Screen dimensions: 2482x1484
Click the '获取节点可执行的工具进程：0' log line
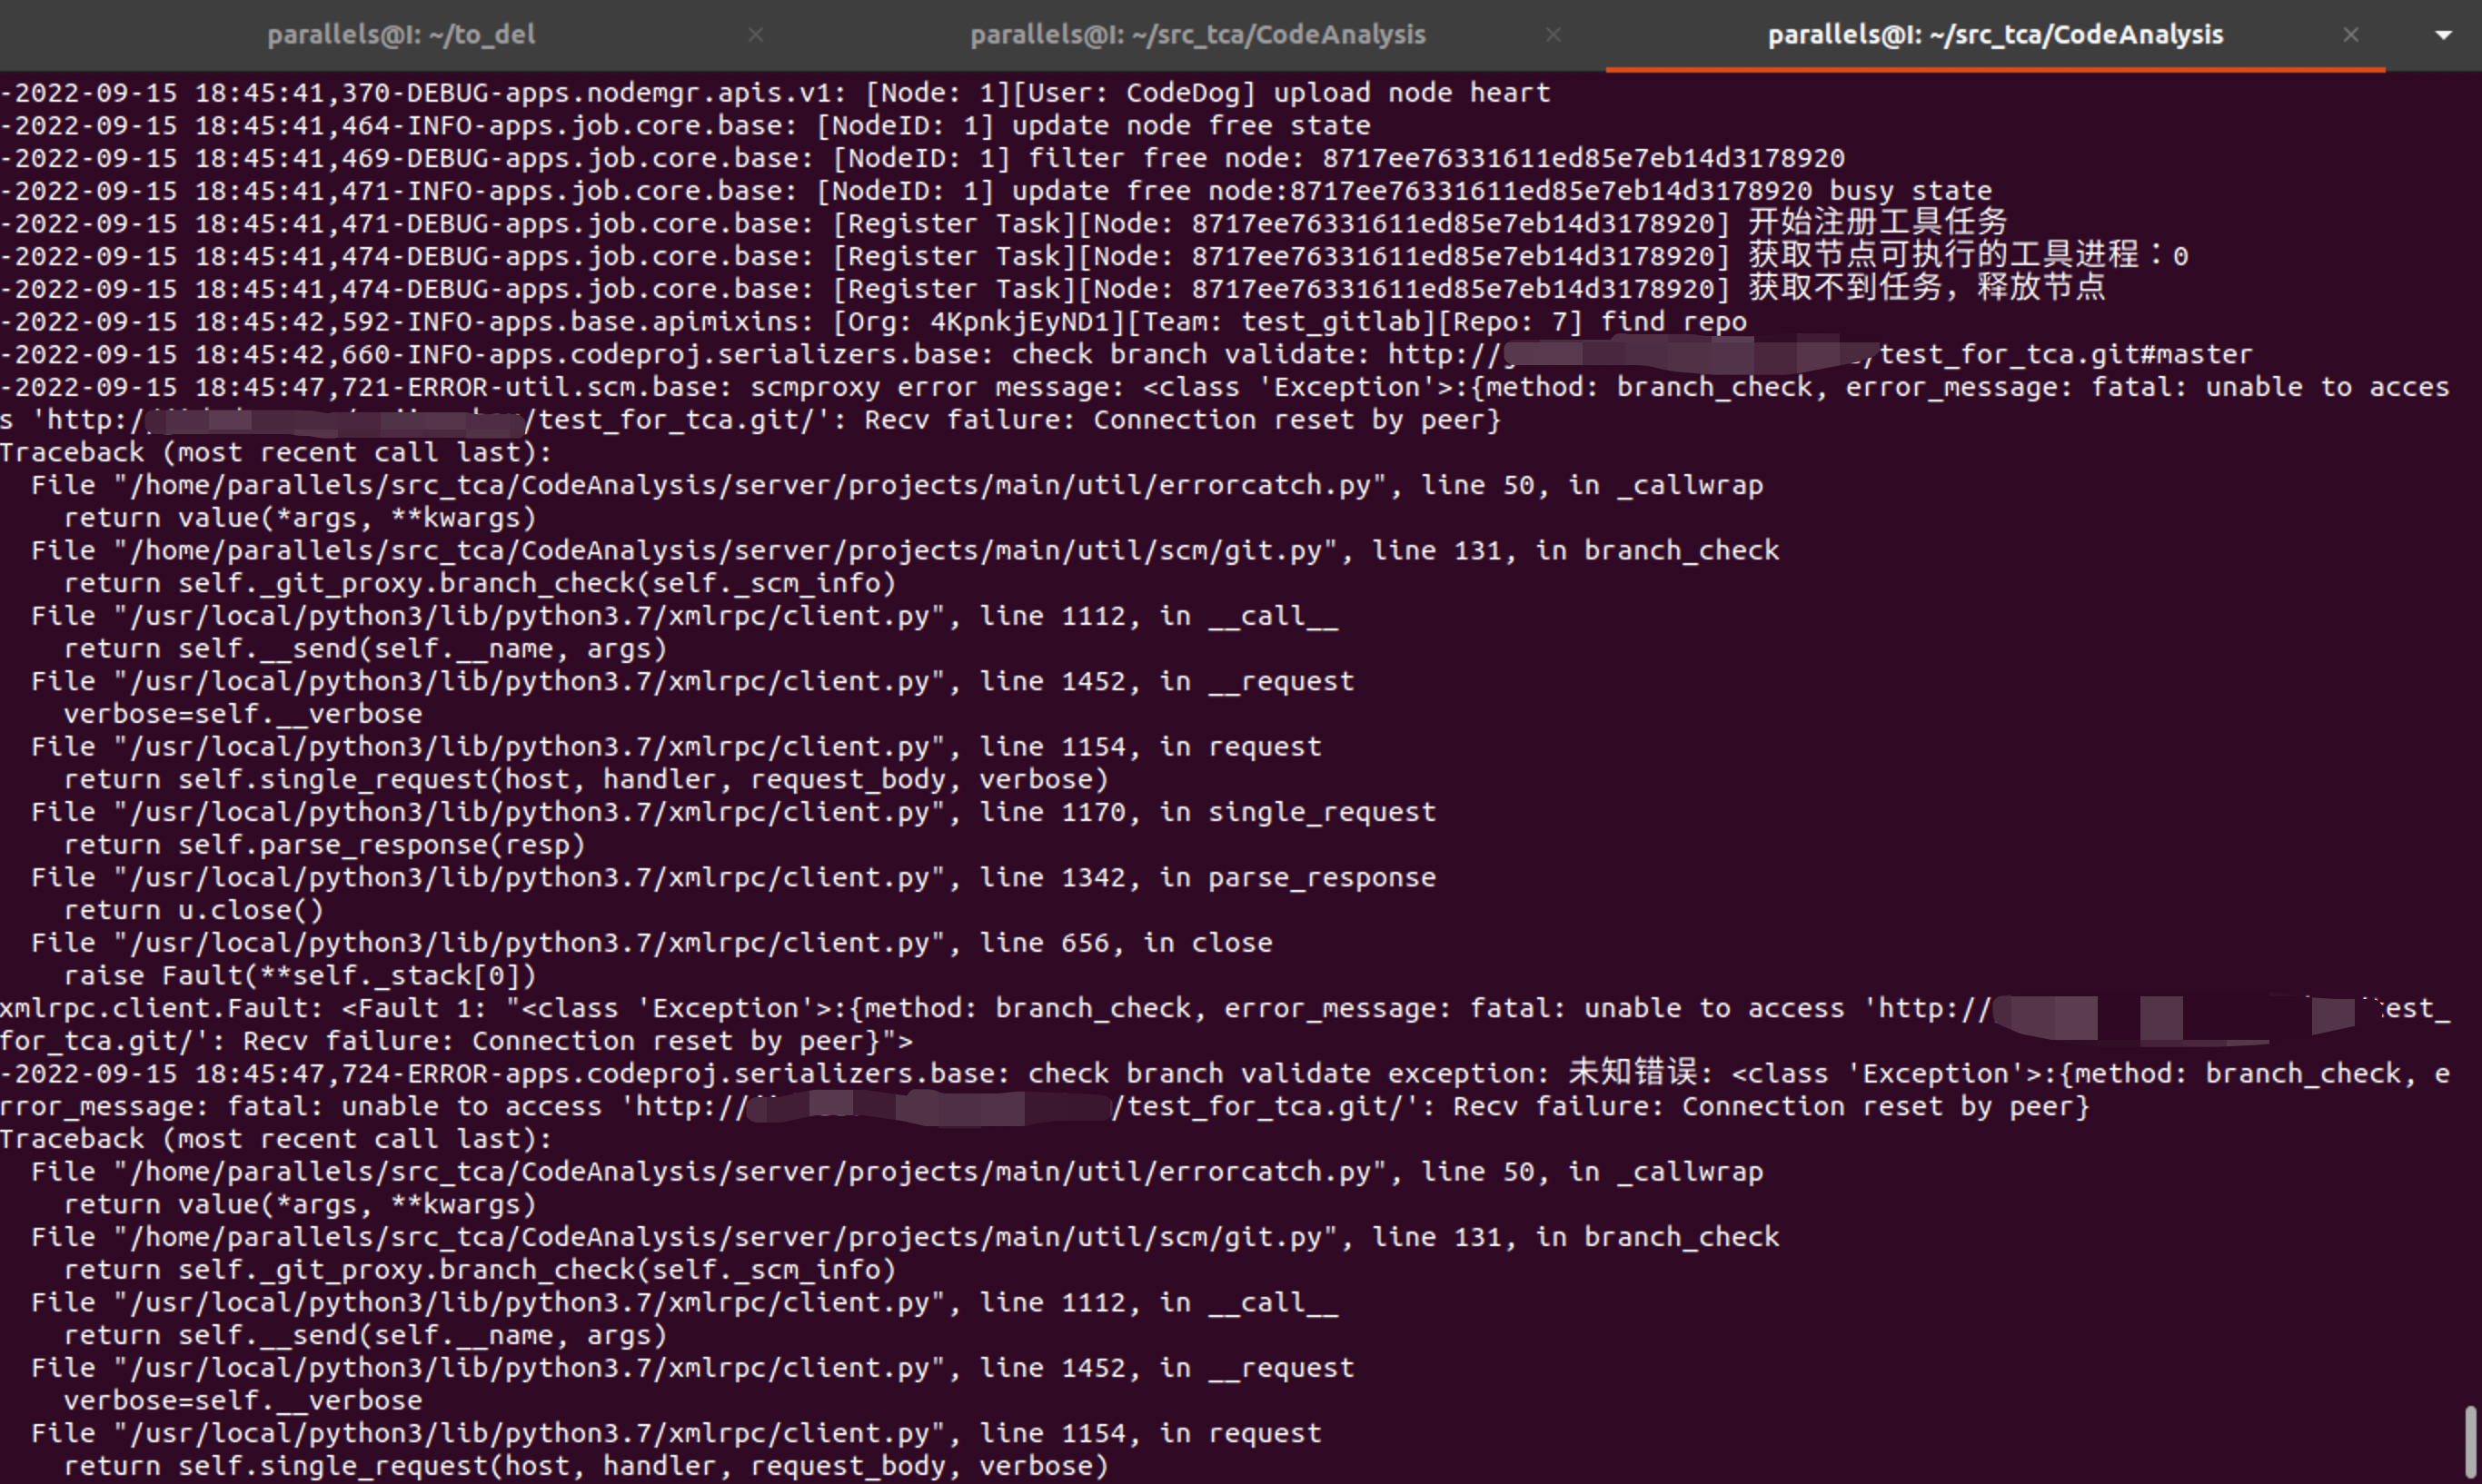1094,256
